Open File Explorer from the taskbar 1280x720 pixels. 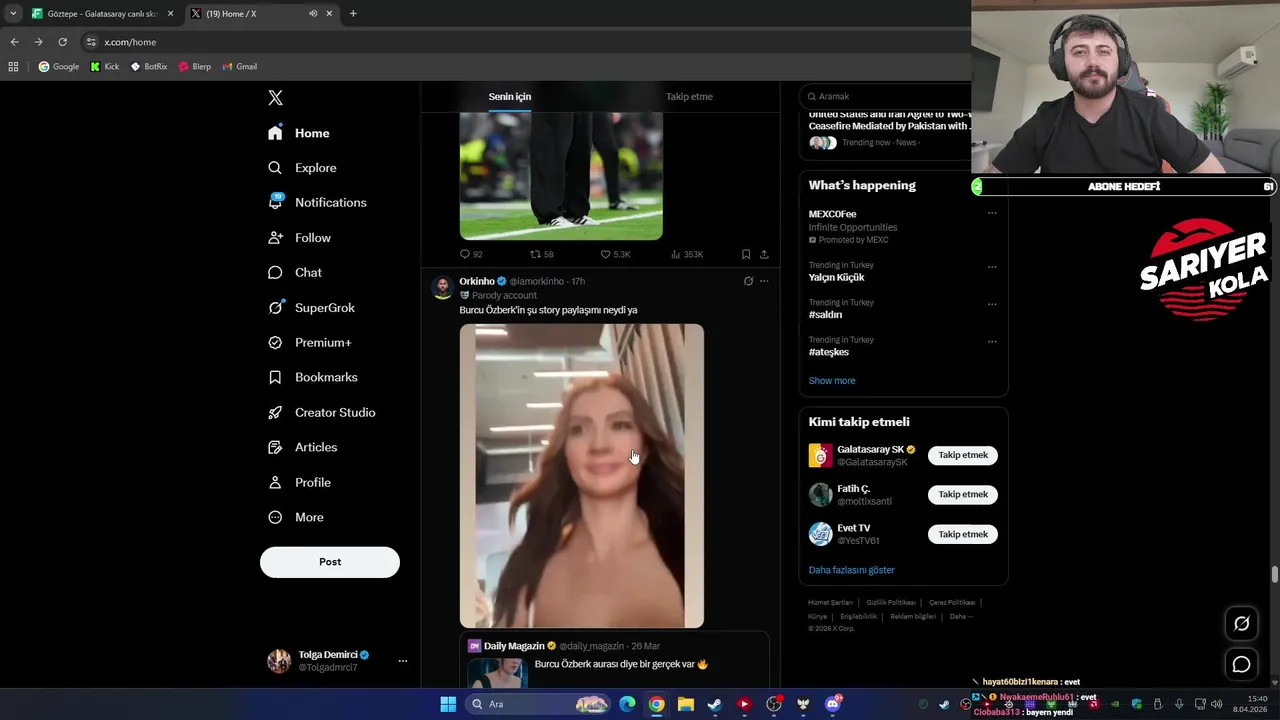coord(685,704)
